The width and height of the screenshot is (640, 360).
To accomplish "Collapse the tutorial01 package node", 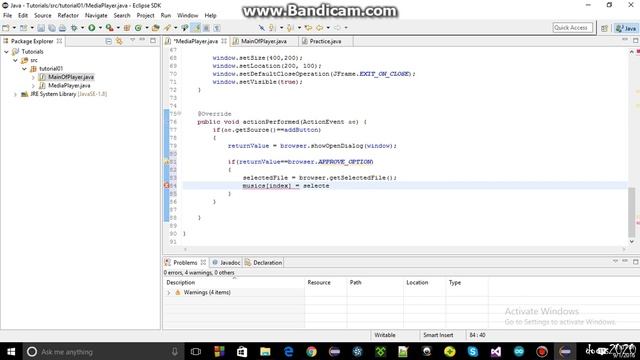I will (24, 69).
